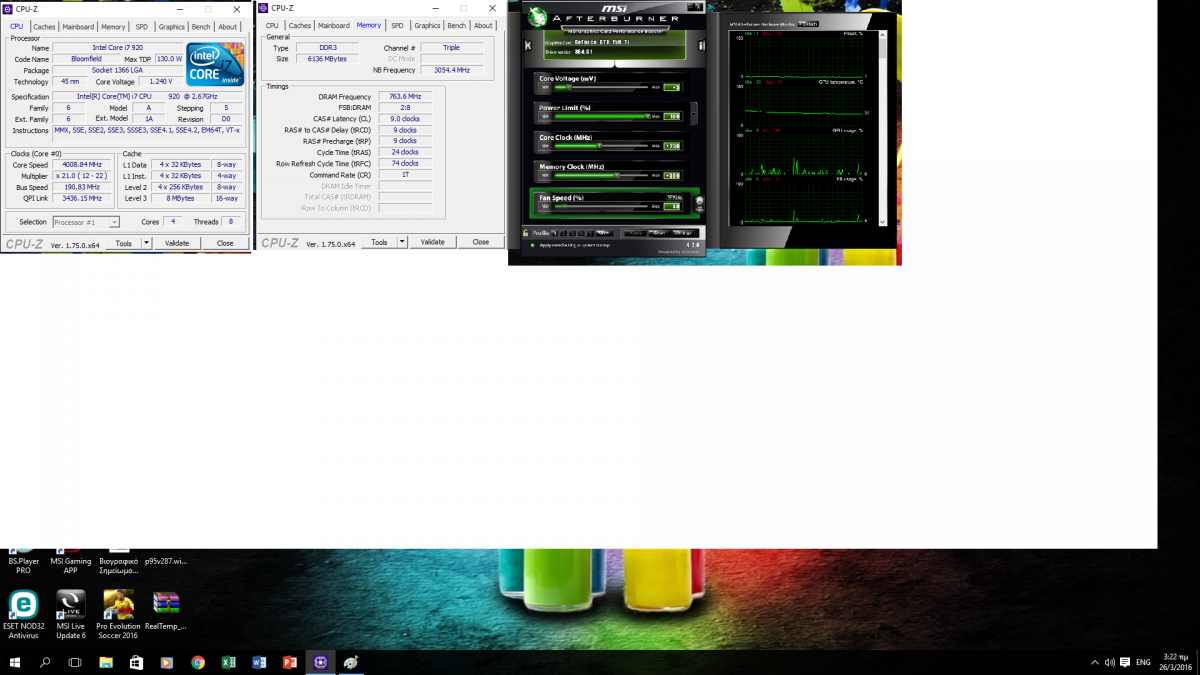This screenshot has height=675, width=1200.
Task: Launch Google Chrome from the taskbar
Action: tap(198, 662)
